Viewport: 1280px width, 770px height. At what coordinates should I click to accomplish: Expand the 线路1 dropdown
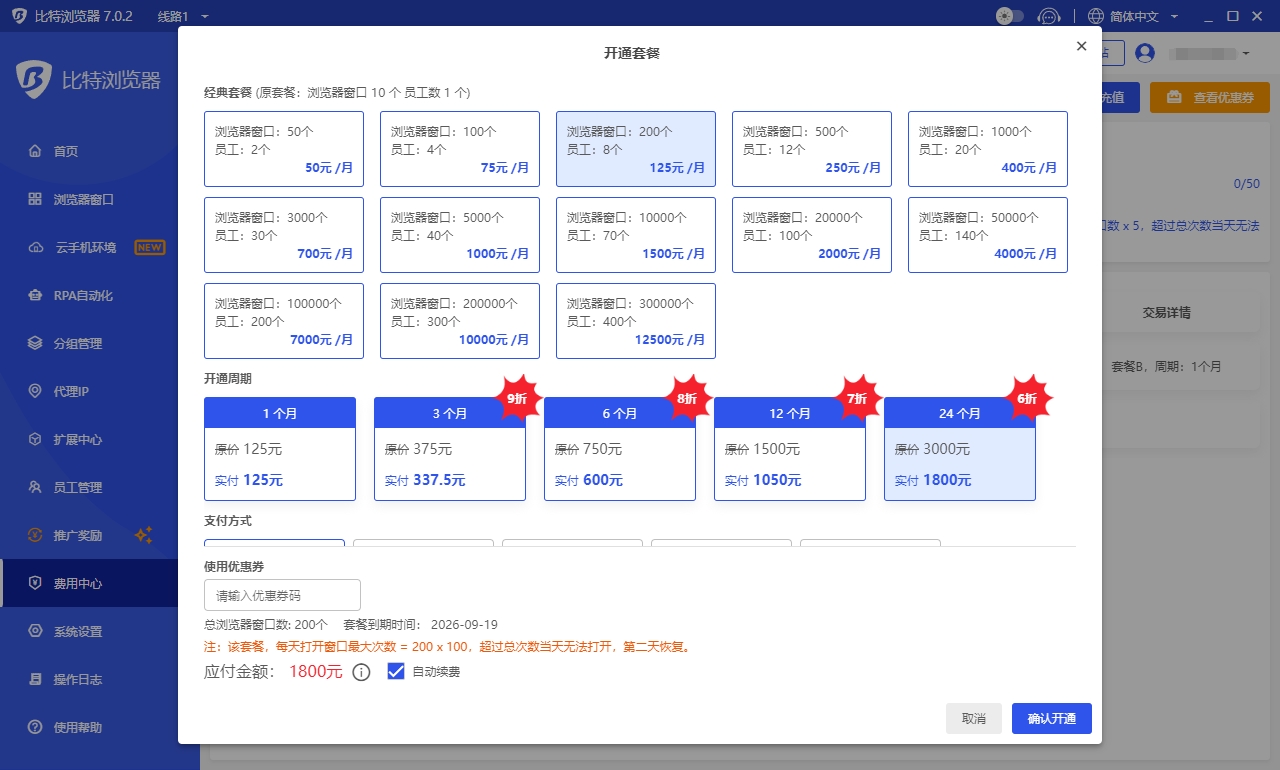183,17
